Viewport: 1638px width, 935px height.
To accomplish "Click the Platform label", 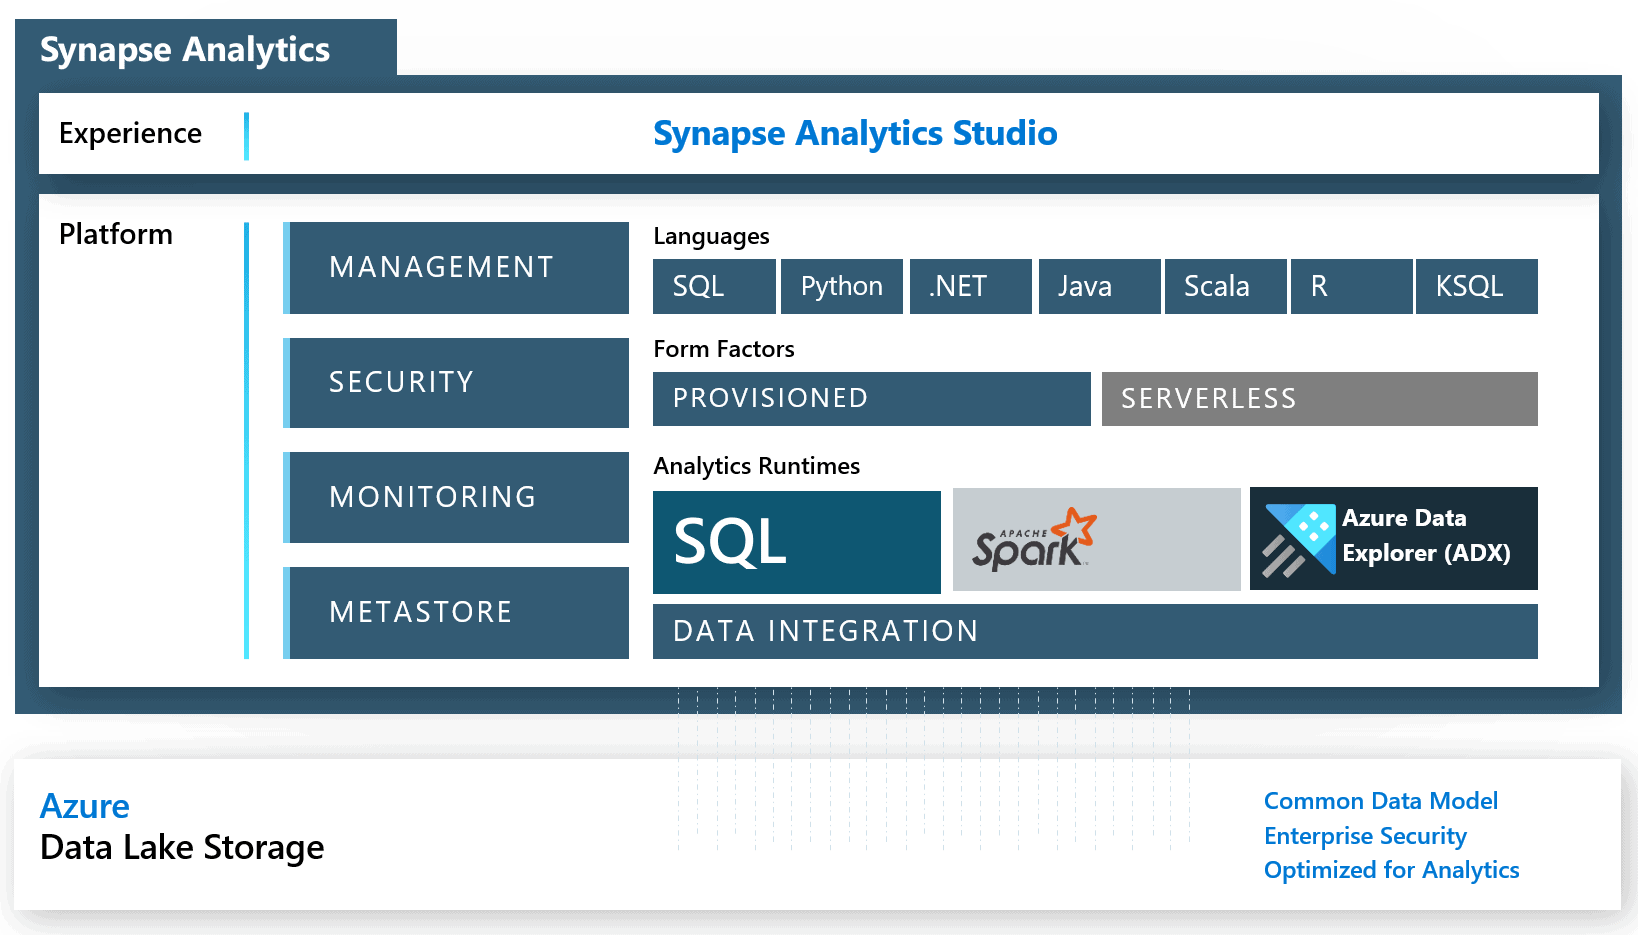I will click(116, 234).
